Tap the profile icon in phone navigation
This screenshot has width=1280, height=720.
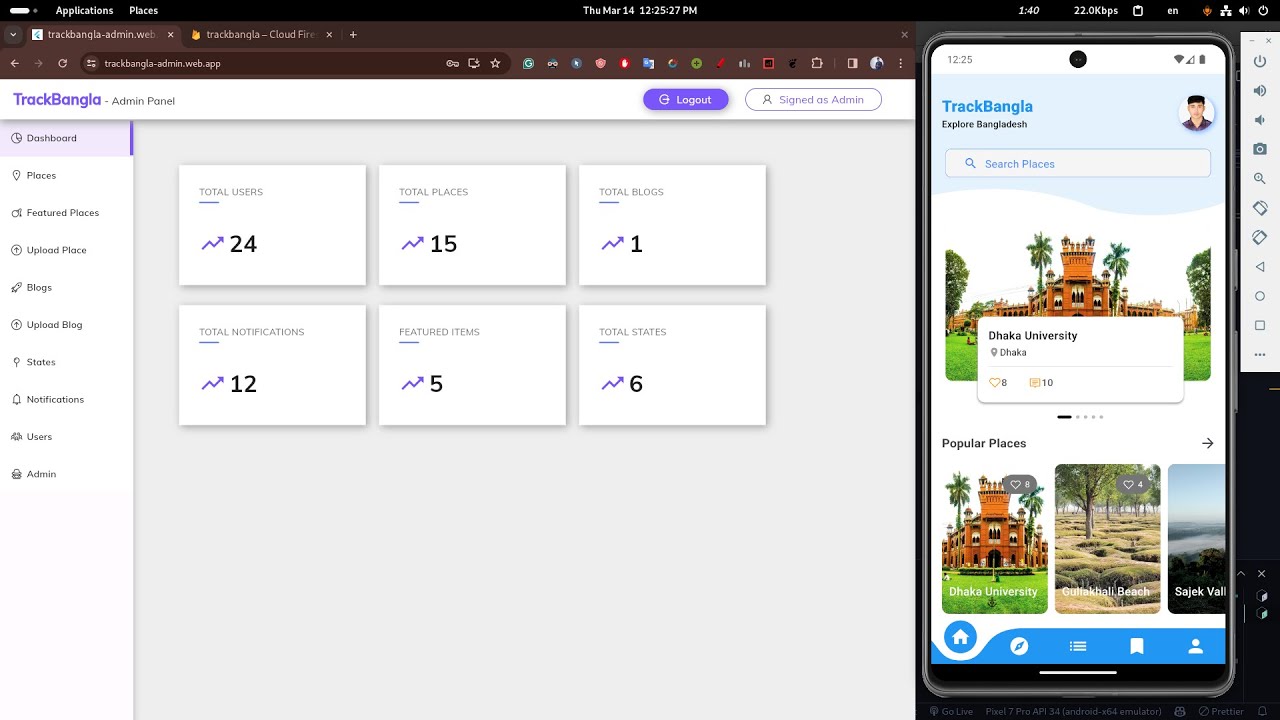coord(1195,647)
